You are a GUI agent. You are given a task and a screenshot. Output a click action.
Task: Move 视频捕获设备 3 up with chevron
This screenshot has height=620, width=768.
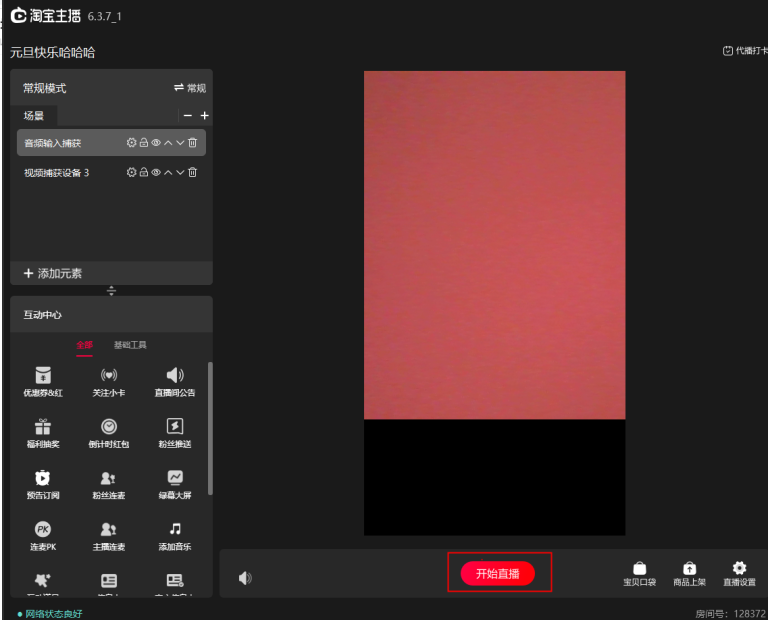[x=168, y=172]
